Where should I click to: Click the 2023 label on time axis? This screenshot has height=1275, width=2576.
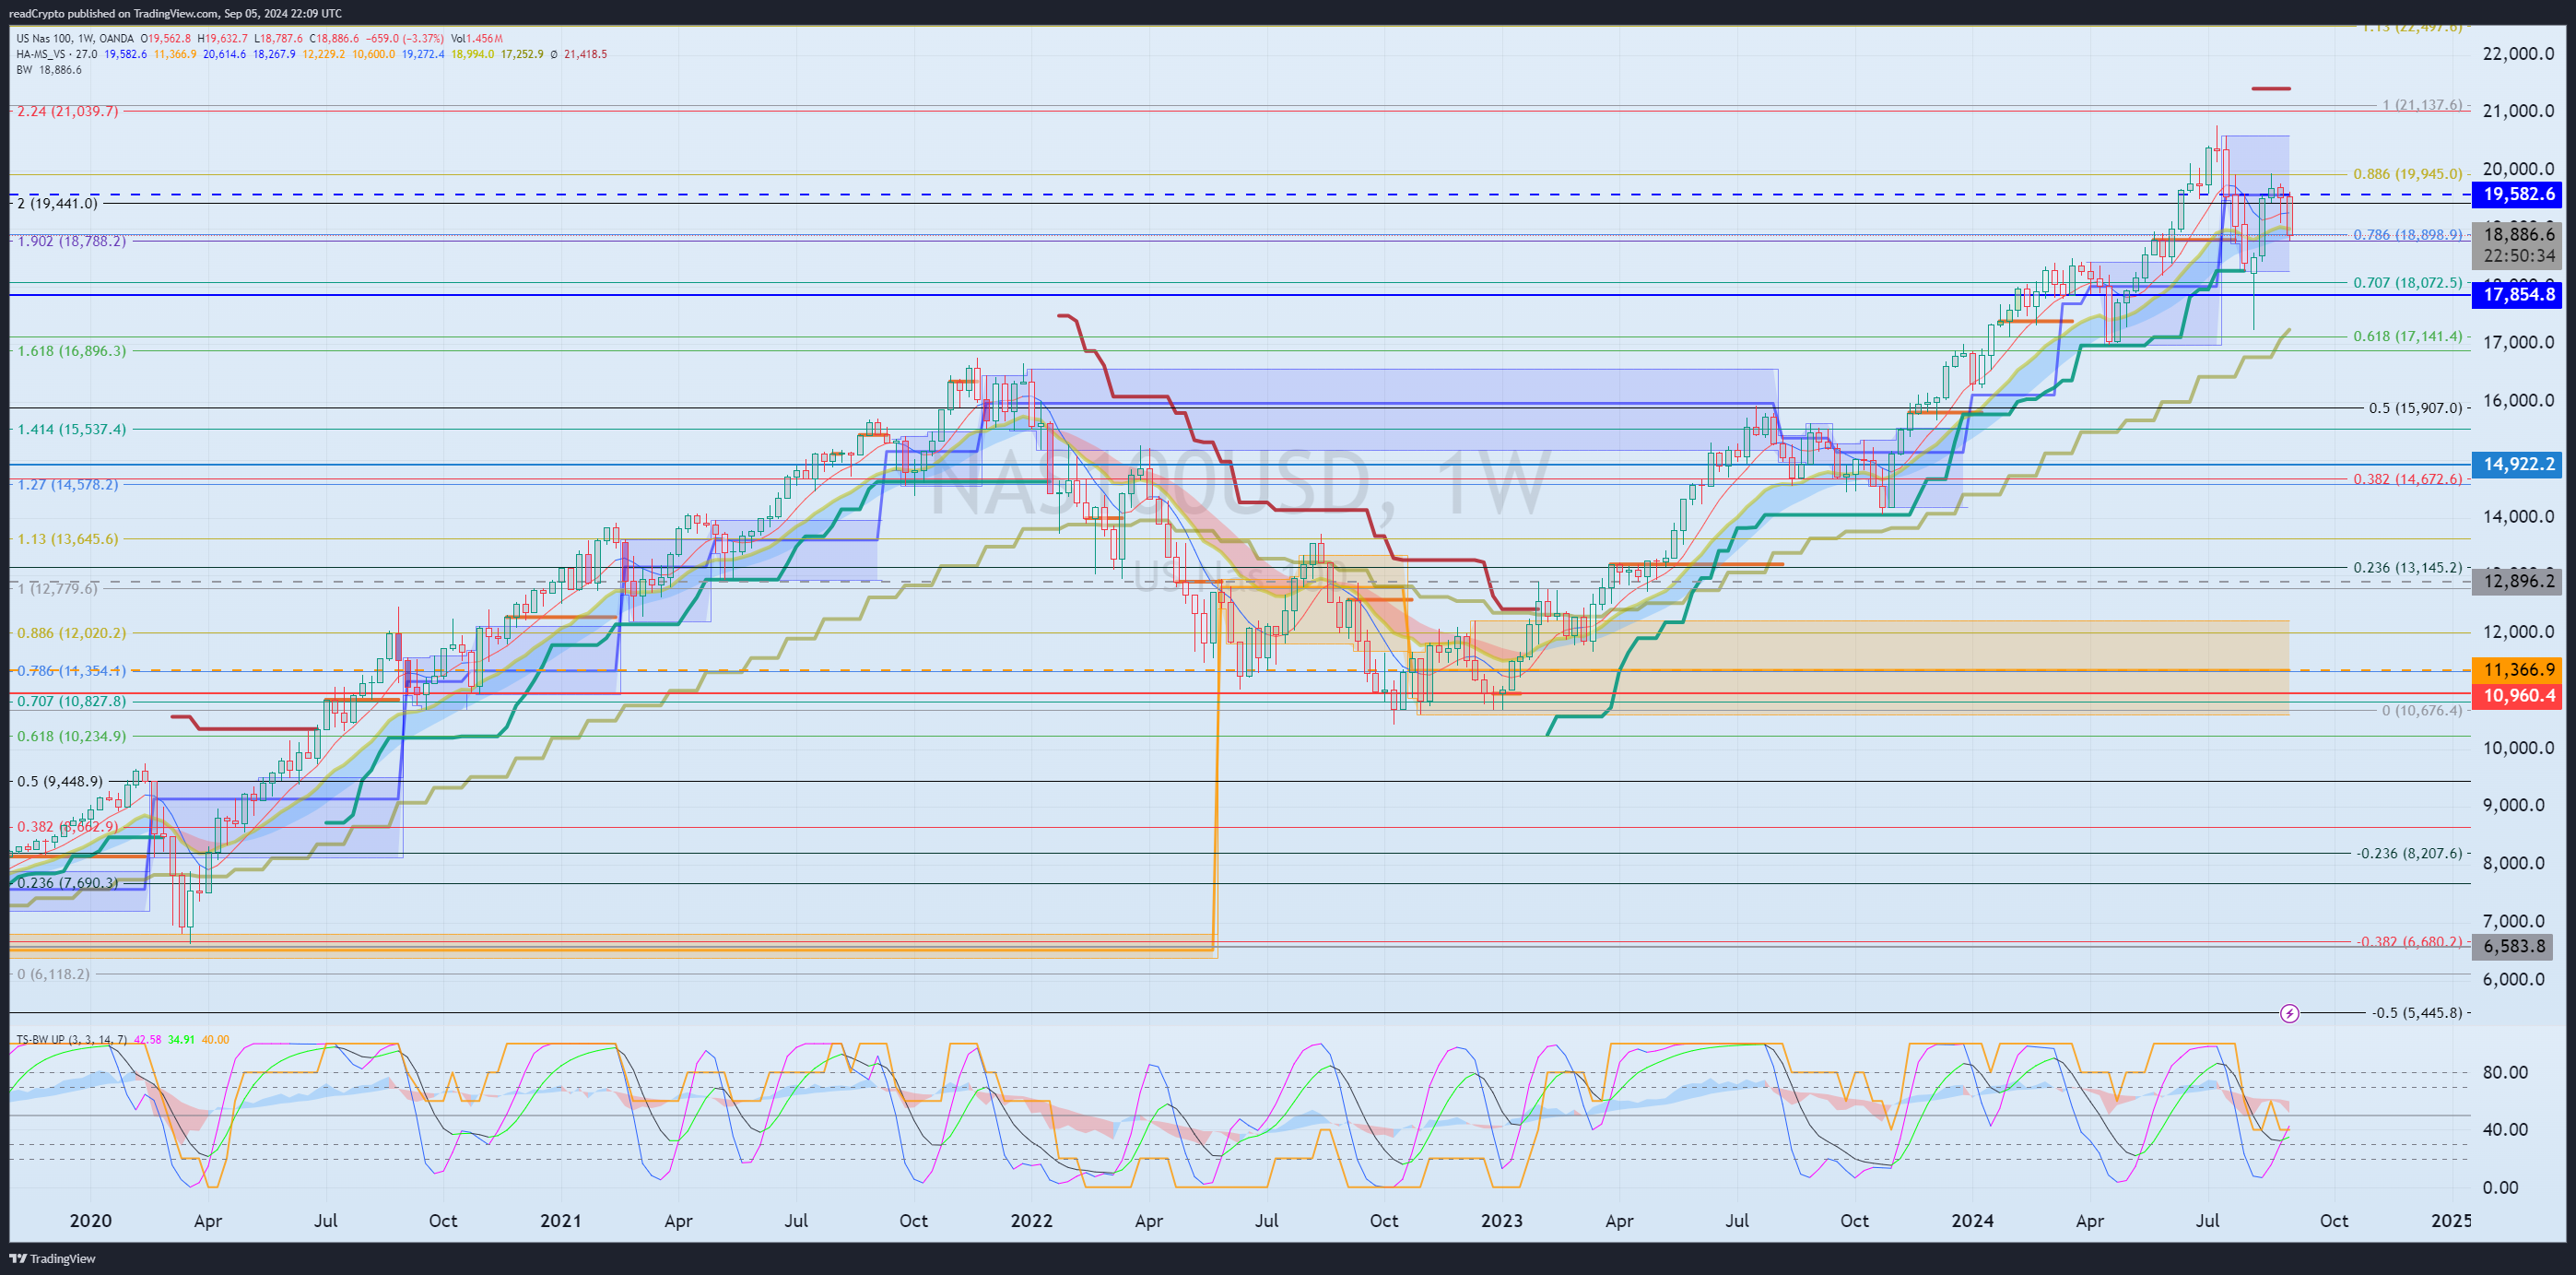point(1502,1220)
